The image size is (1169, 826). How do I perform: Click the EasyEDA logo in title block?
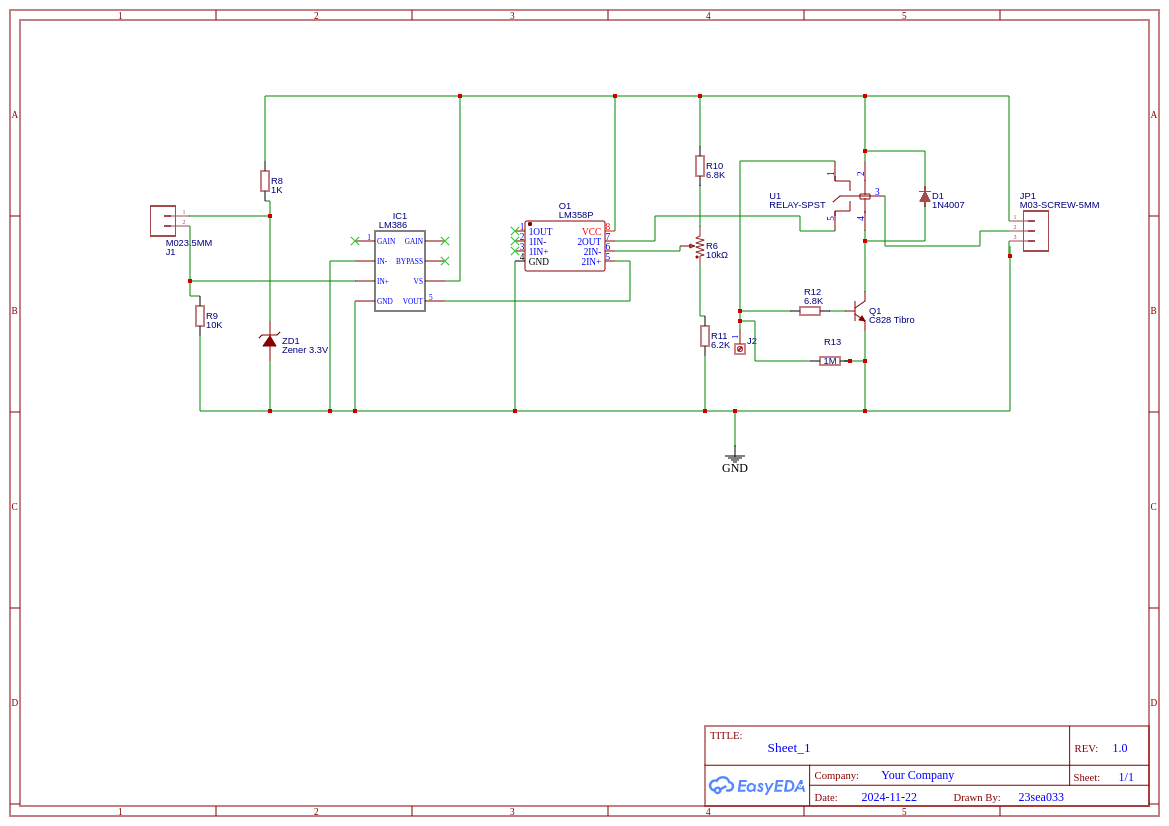pyautogui.click(x=756, y=786)
